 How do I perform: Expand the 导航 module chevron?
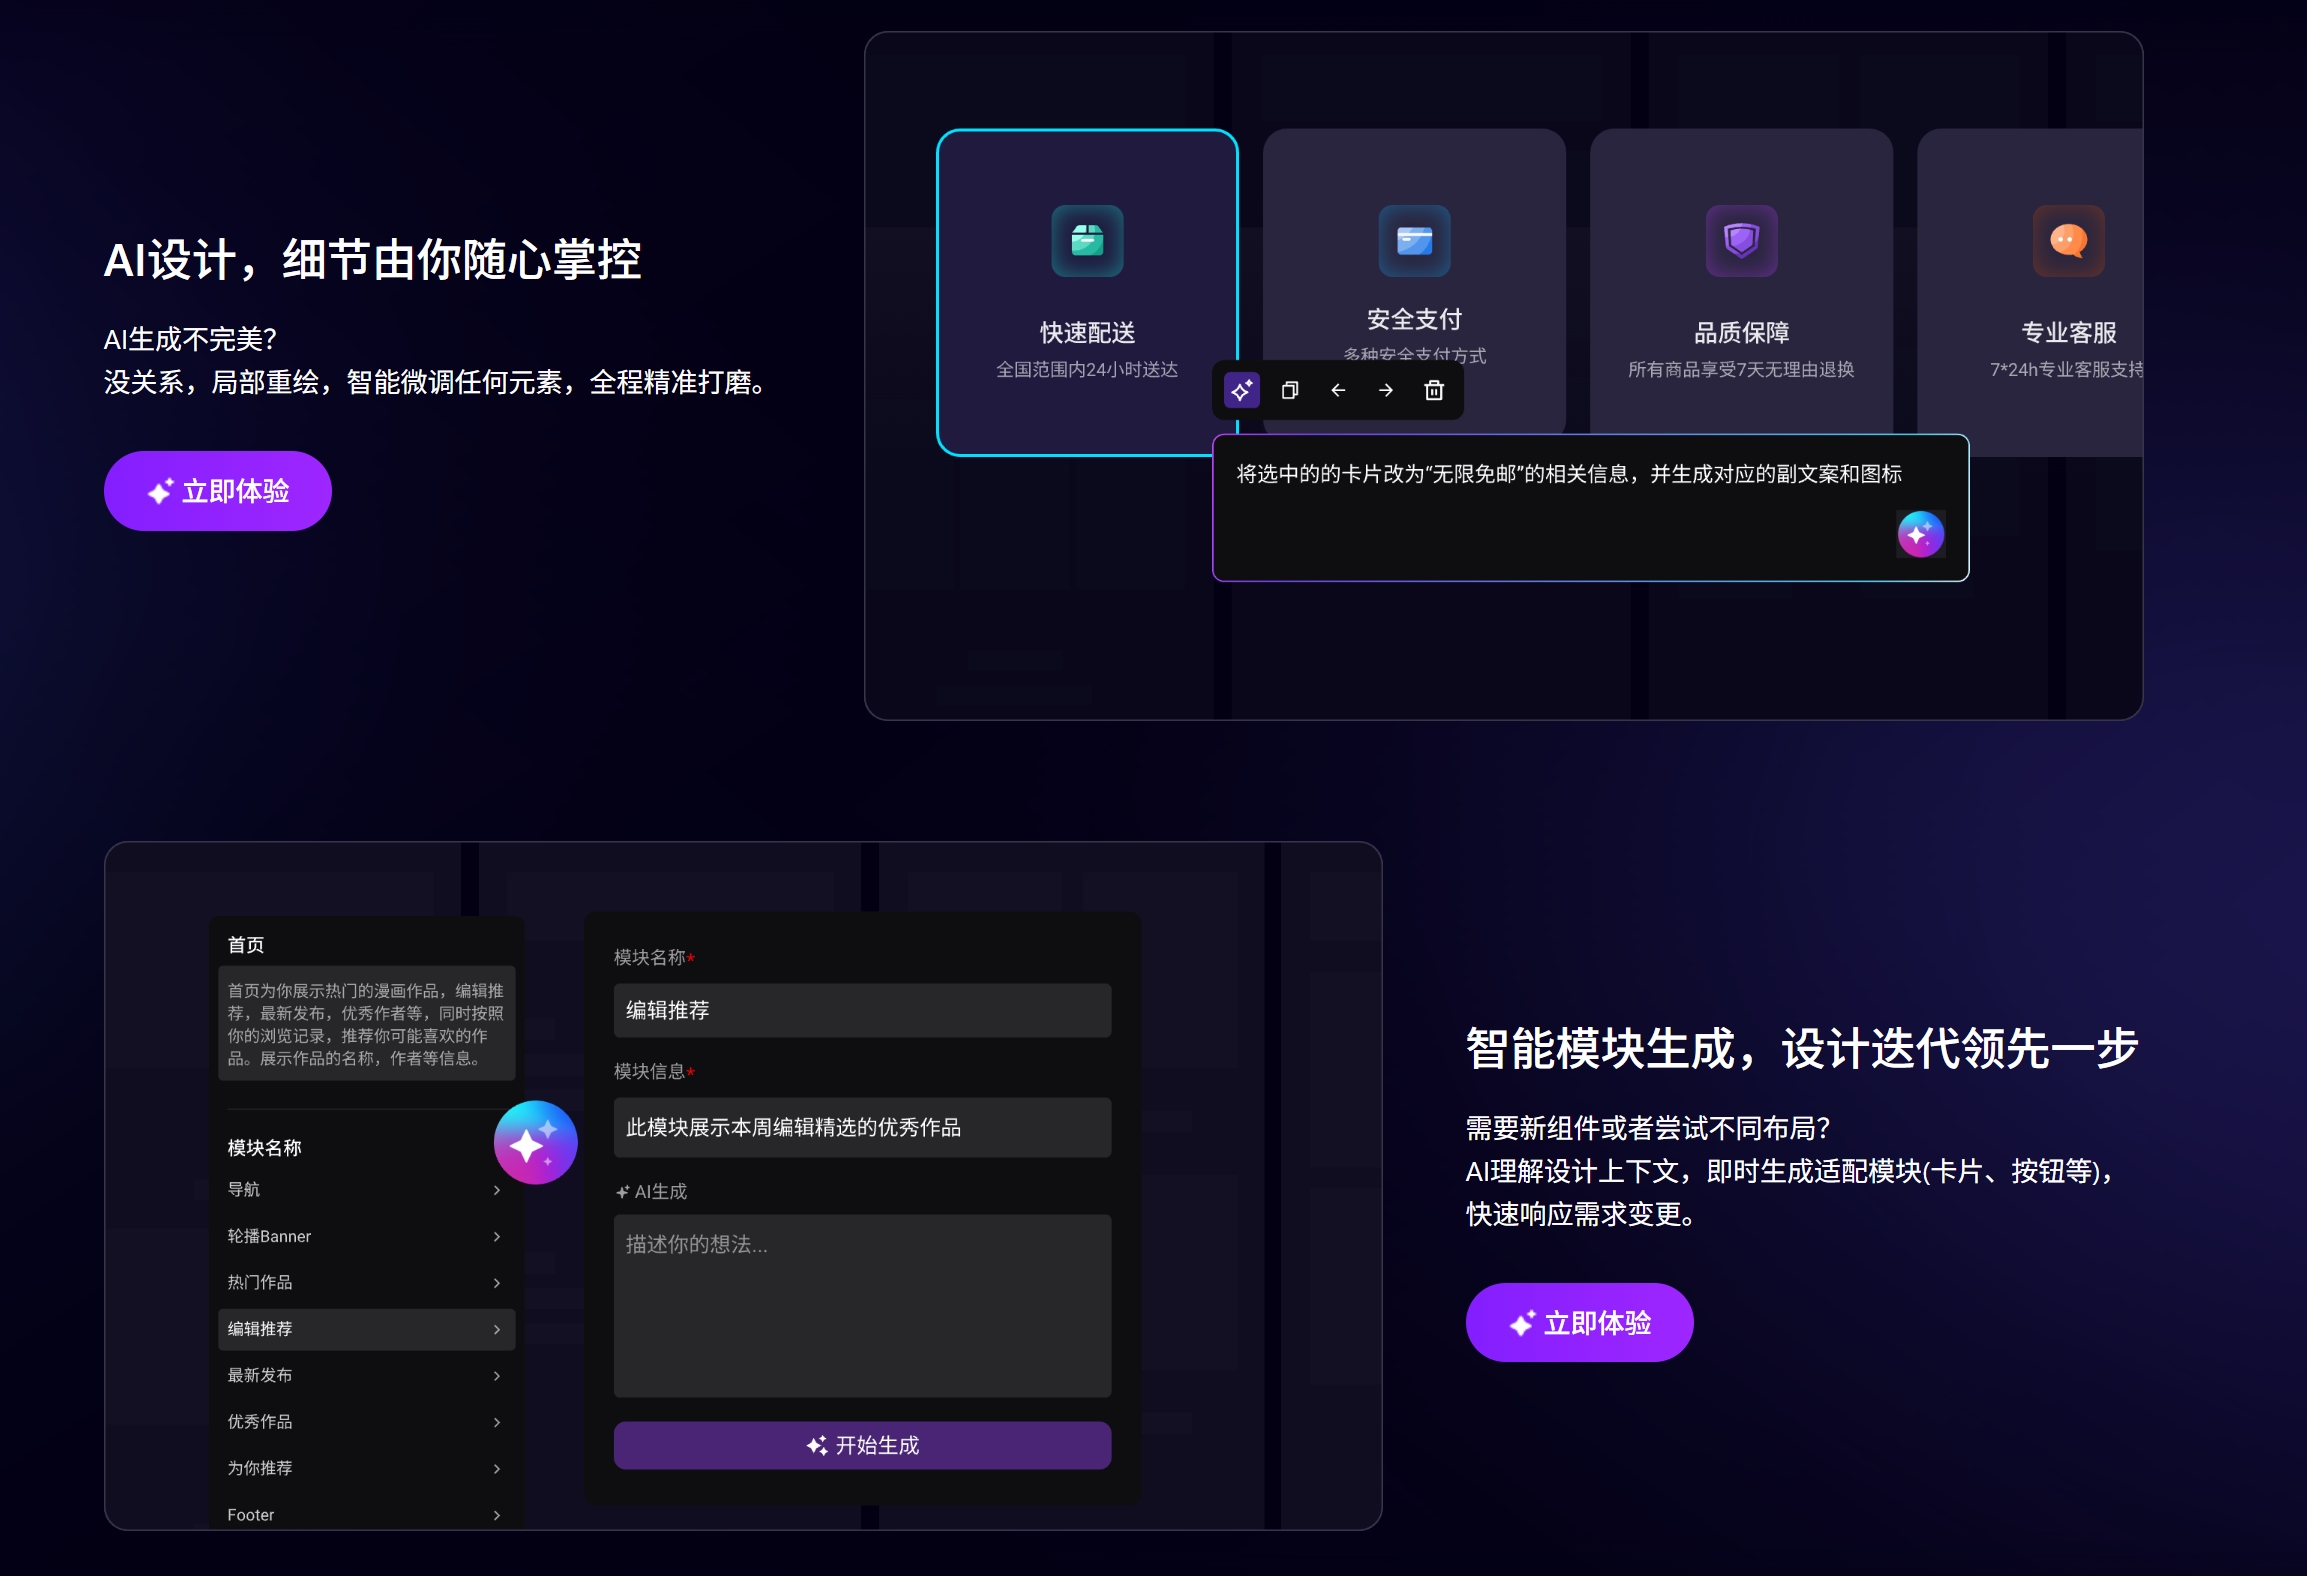[497, 1190]
